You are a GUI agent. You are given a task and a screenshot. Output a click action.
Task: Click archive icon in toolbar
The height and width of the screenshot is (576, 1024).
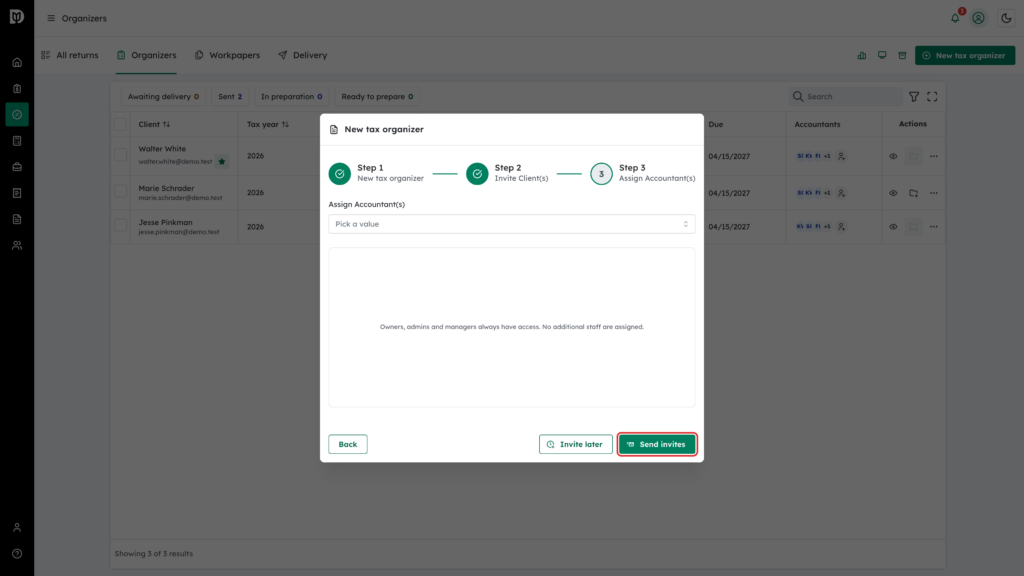[902, 56]
